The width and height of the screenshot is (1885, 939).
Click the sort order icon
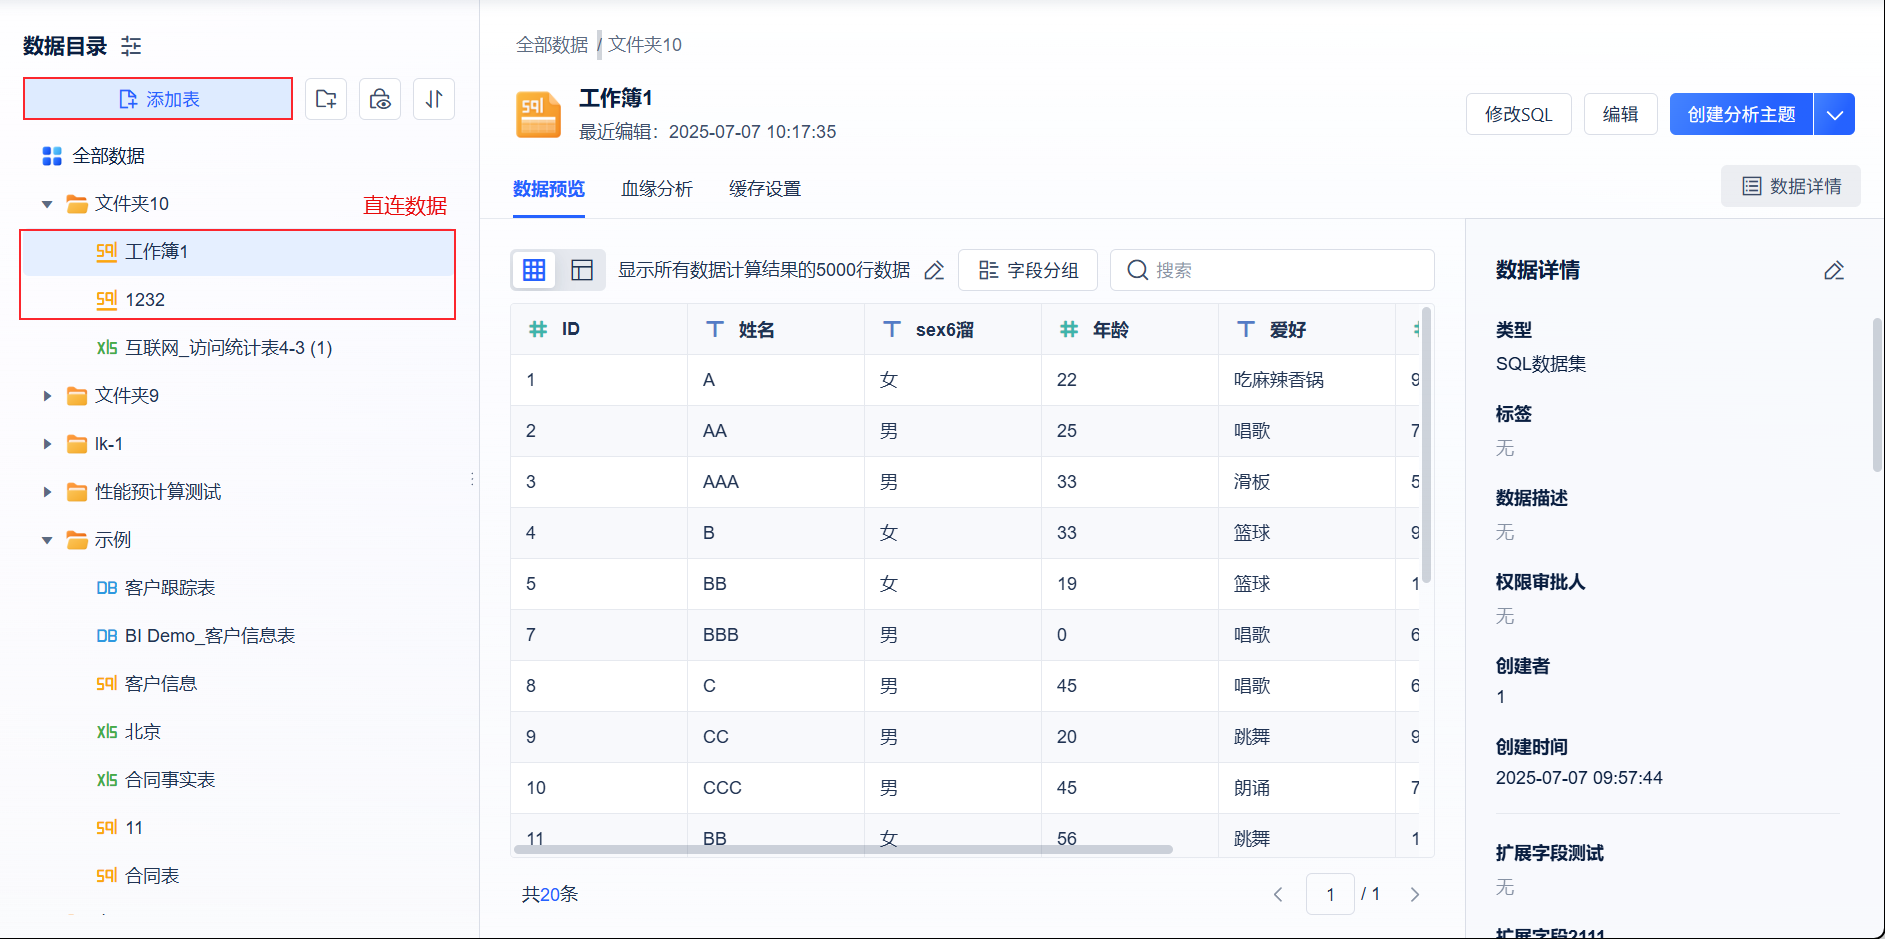coord(434,99)
